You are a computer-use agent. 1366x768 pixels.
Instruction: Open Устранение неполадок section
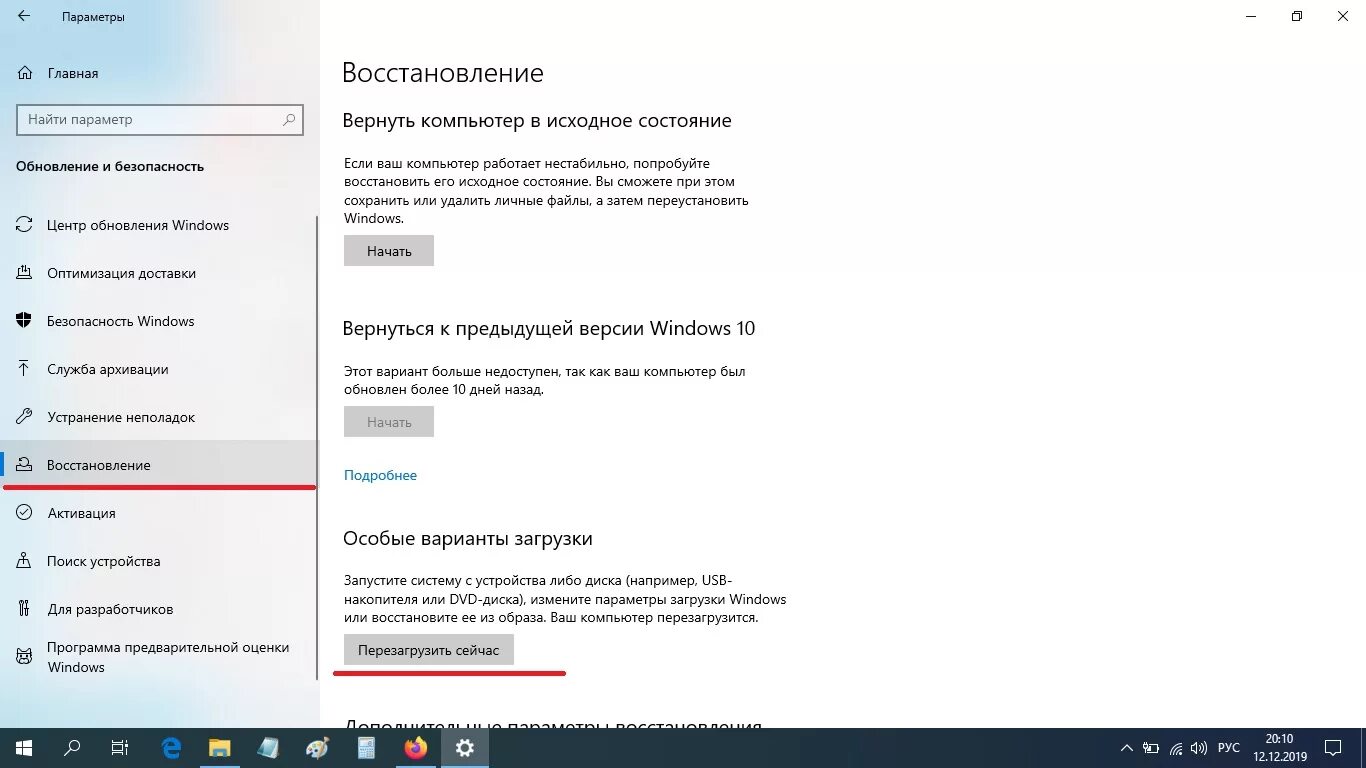[x=160, y=417]
